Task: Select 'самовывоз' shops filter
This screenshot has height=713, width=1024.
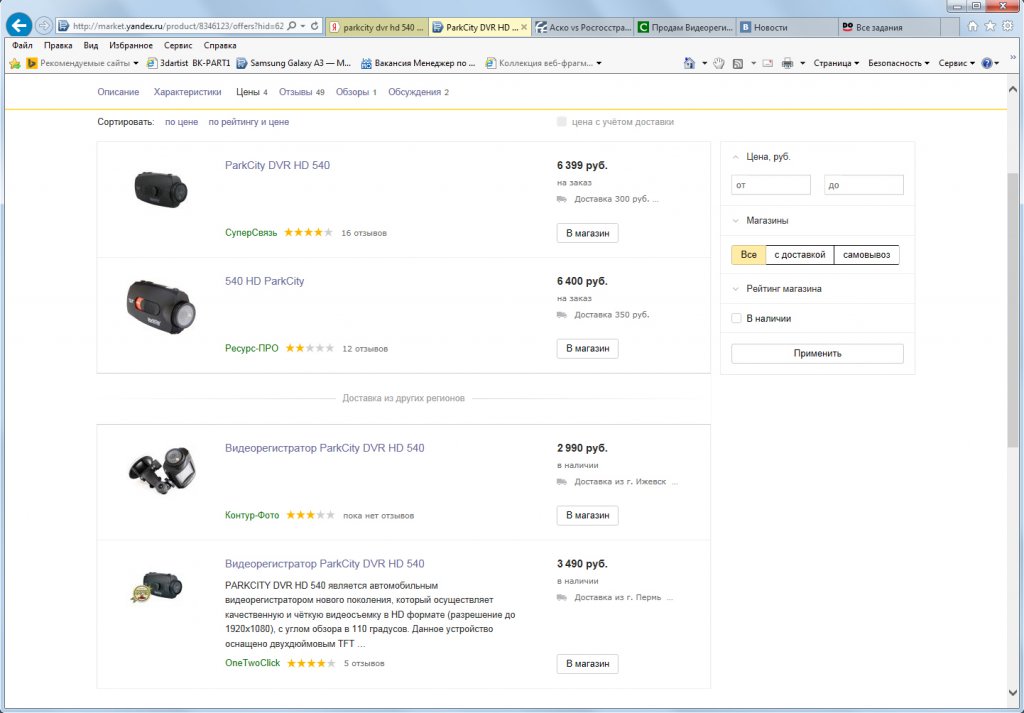Action: (x=867, y=255)
